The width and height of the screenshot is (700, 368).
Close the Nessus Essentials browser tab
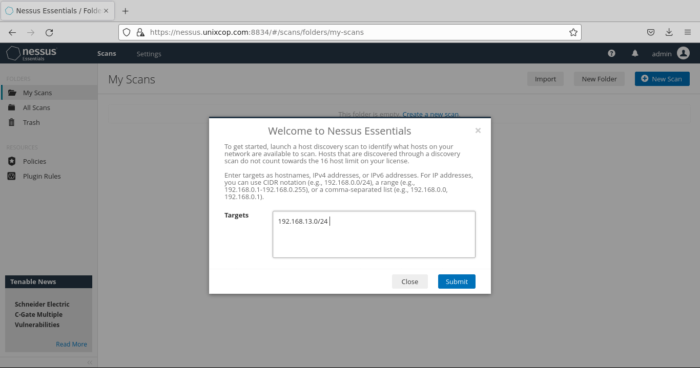click(106, 11)
